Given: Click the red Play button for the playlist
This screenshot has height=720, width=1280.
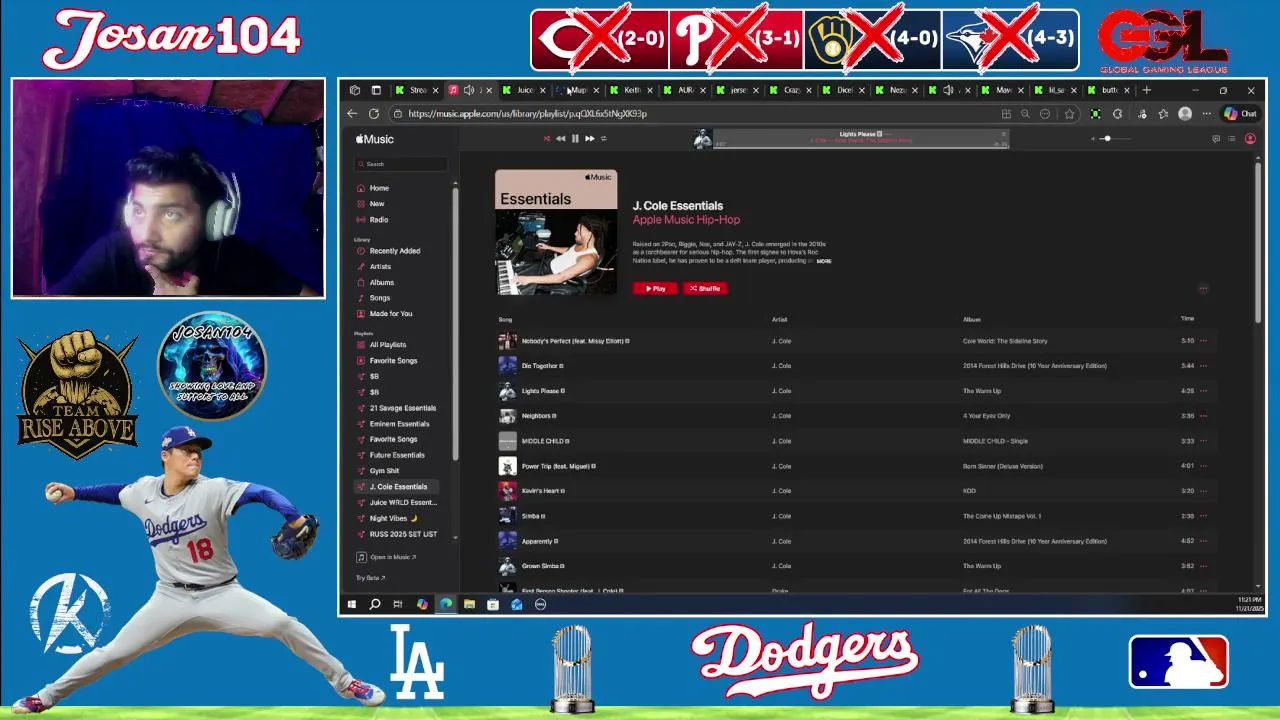Looking at the screenshot, I should [655, 288].
